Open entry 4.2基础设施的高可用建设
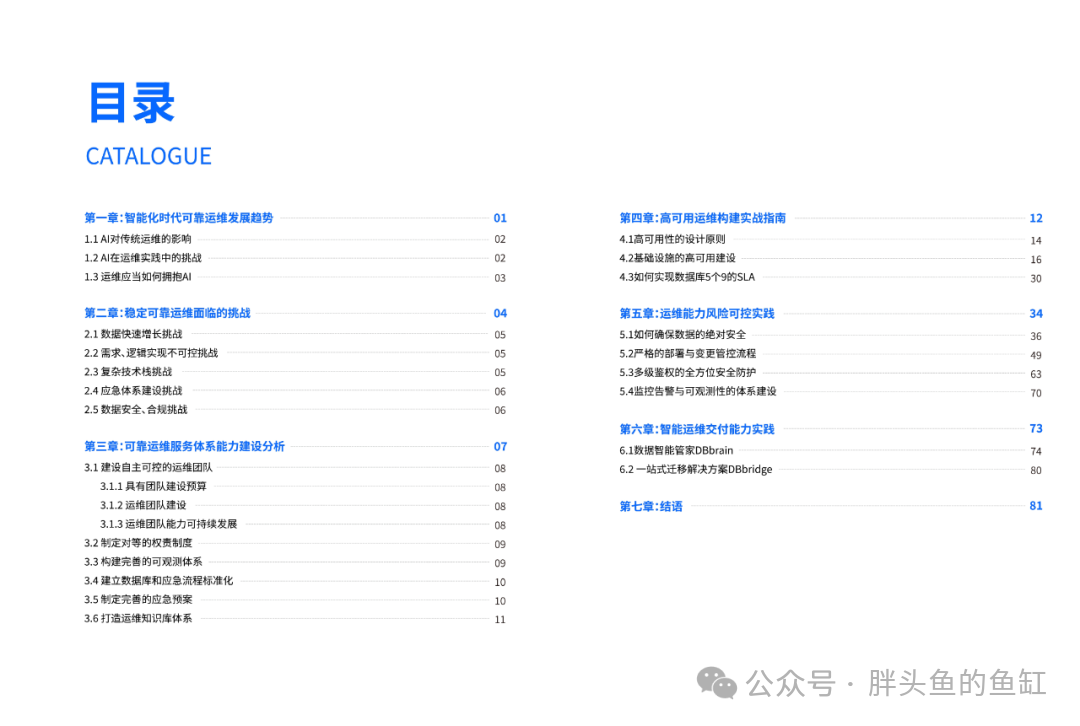This screenshot has width=1080, height=726. click(677, 258)
